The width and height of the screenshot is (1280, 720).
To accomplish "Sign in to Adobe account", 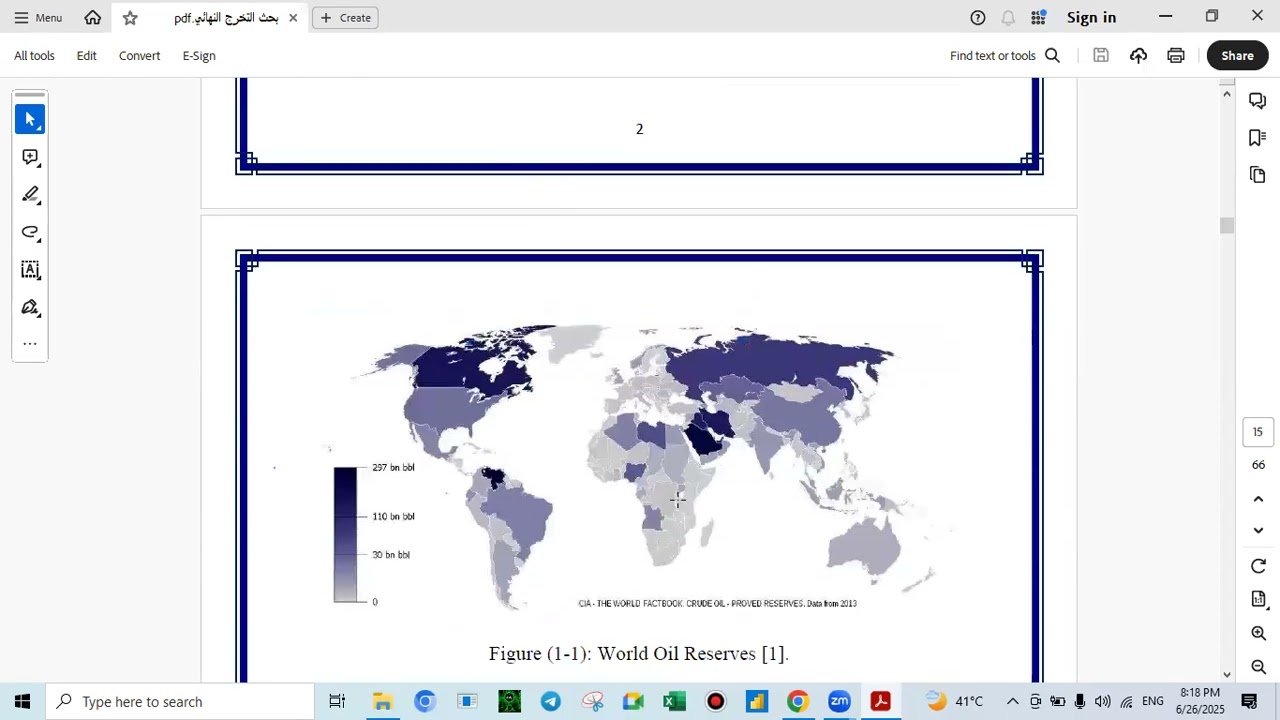I will [x=1091, y=17].
